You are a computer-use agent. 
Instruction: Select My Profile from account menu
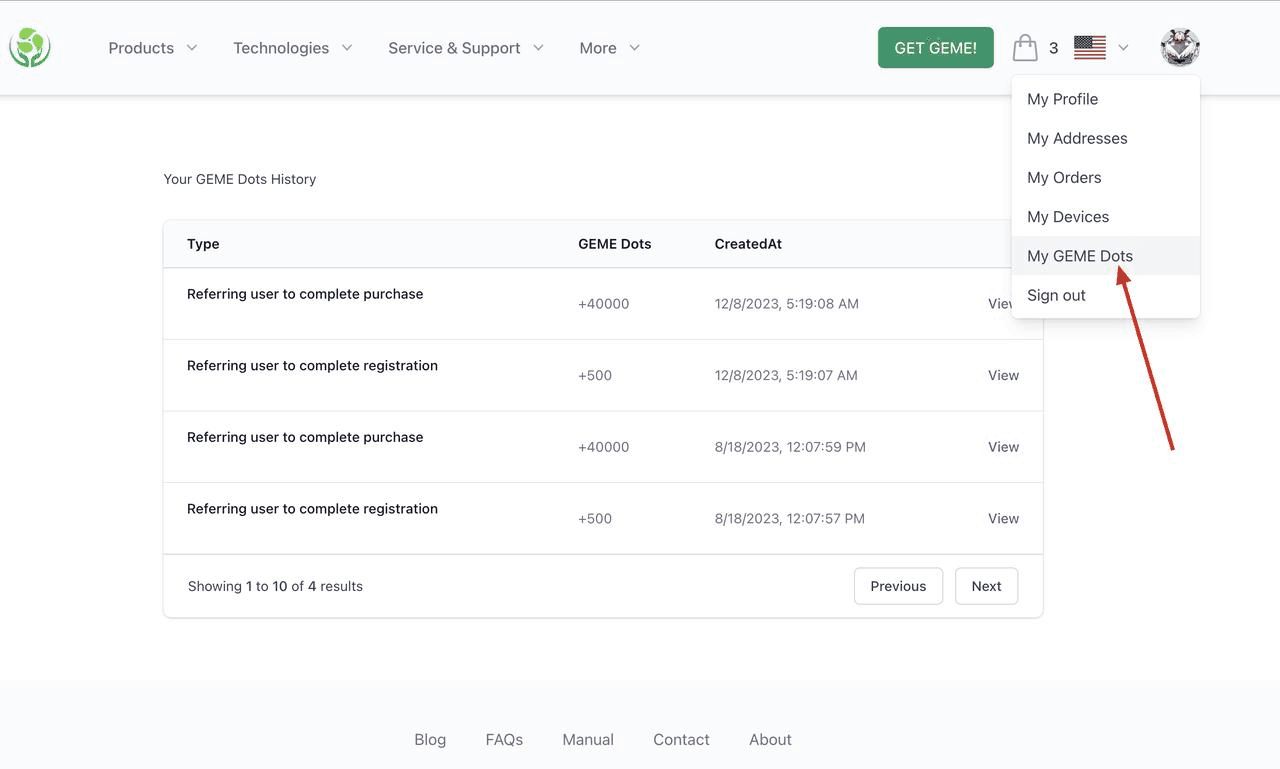(x=1062, y=99)
